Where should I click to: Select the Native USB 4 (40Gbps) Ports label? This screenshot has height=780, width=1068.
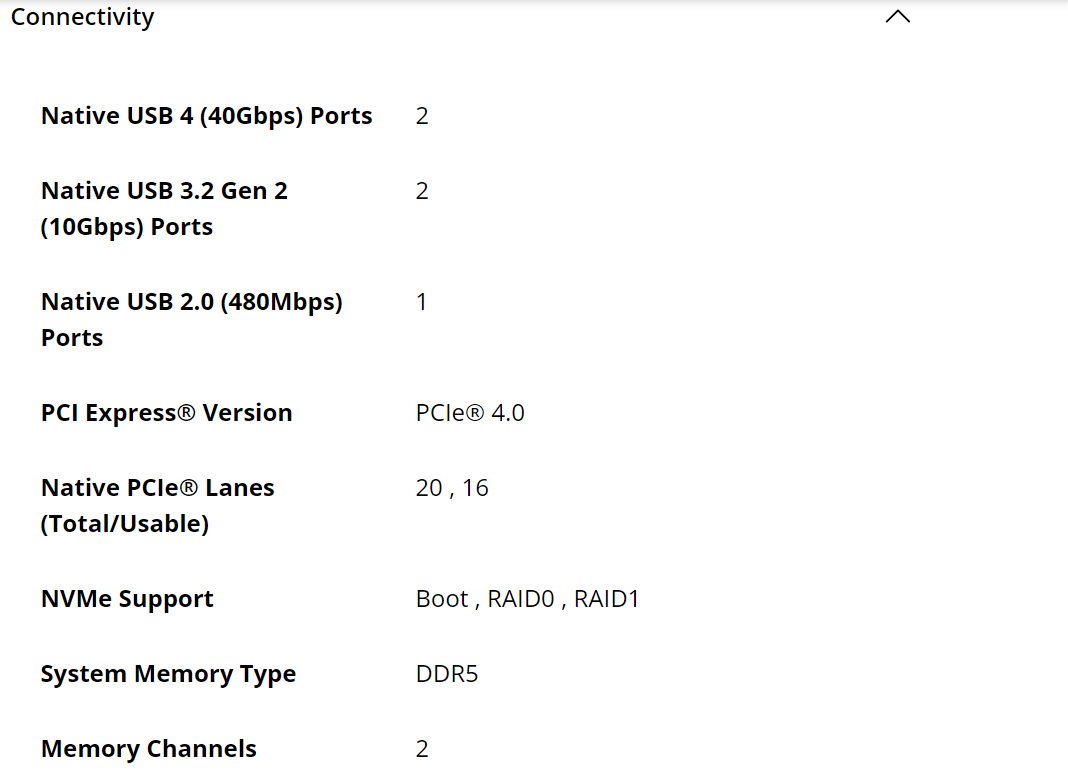coord(206,116)
